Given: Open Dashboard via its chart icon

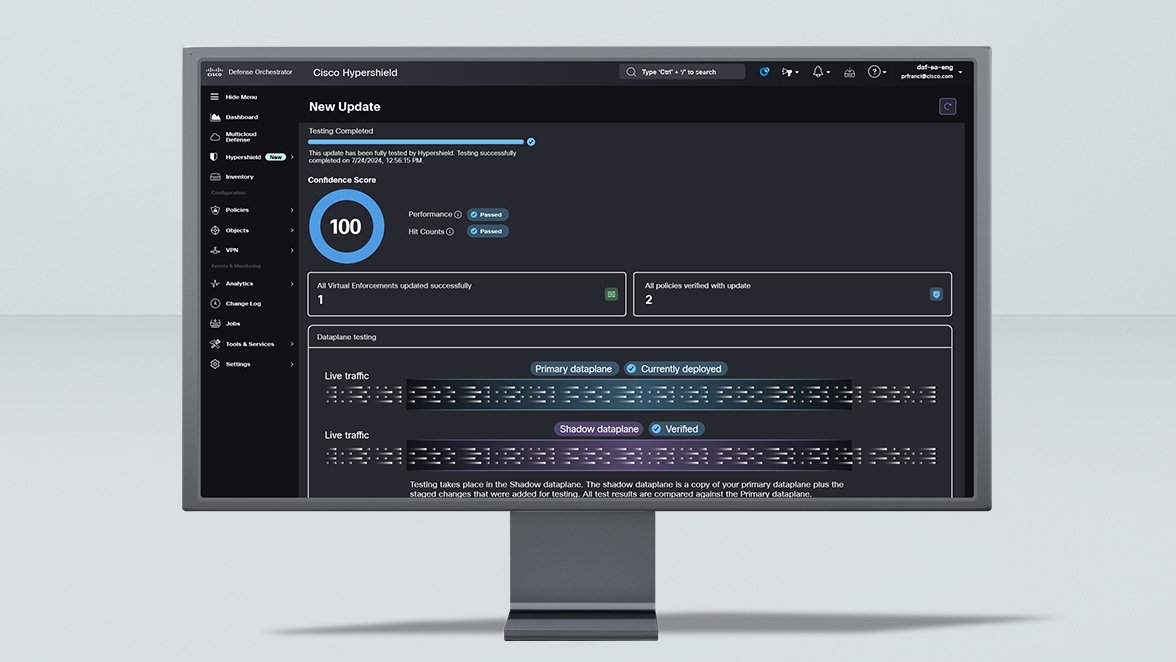Looking at the screenshot, I should click(x=215, y=117).
